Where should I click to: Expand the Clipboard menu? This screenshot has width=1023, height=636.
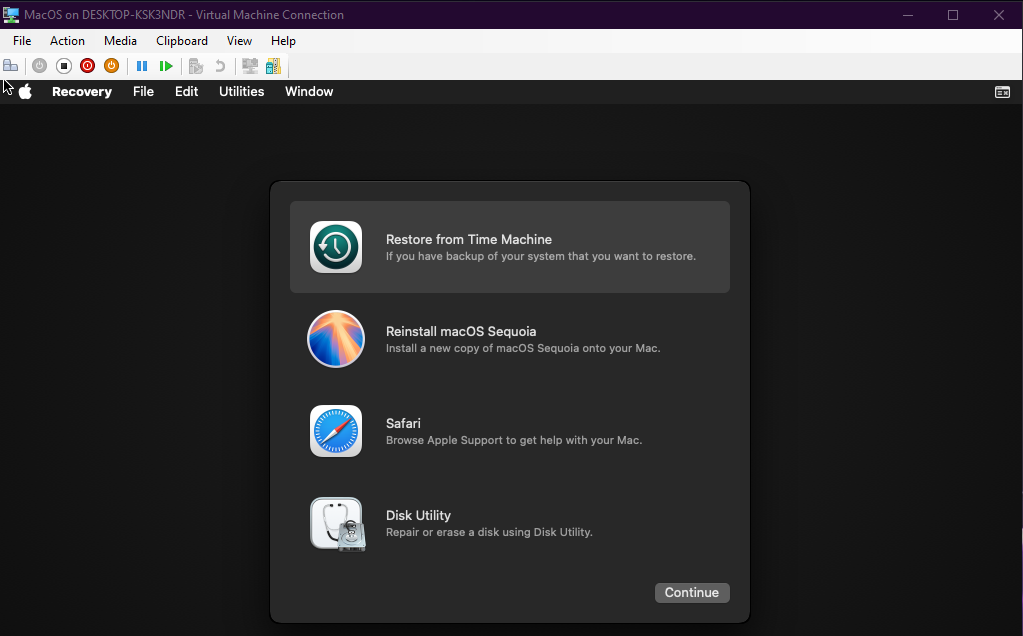pyautogui.click(x=182, y=41)
